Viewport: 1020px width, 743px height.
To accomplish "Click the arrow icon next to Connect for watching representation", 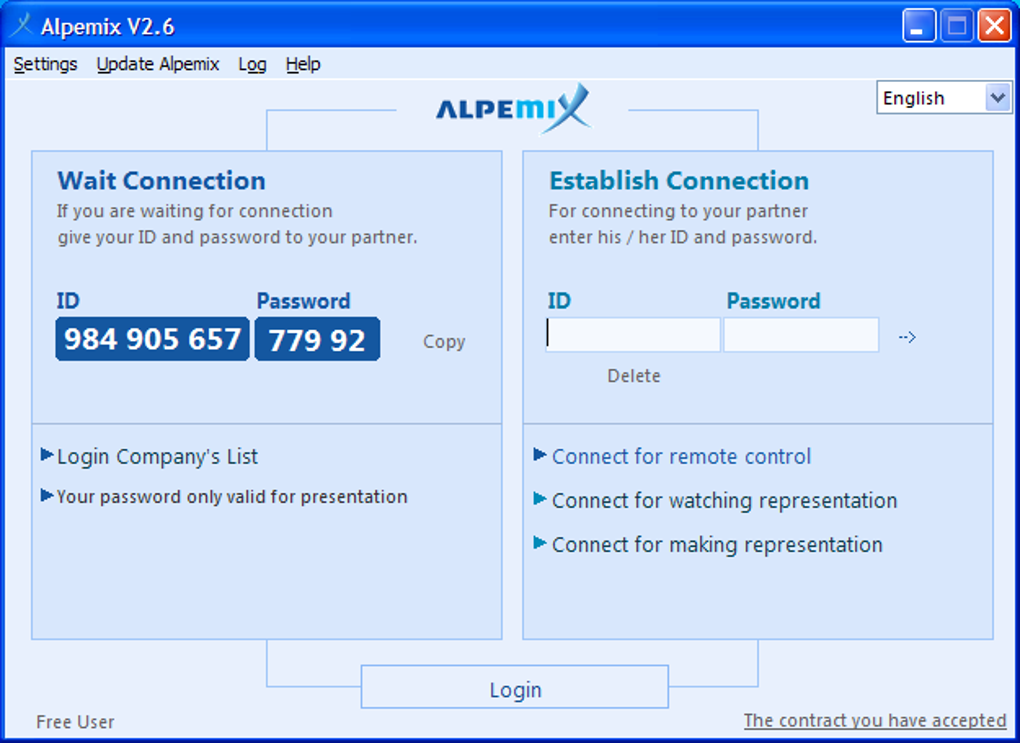I will tap(541, 501).
